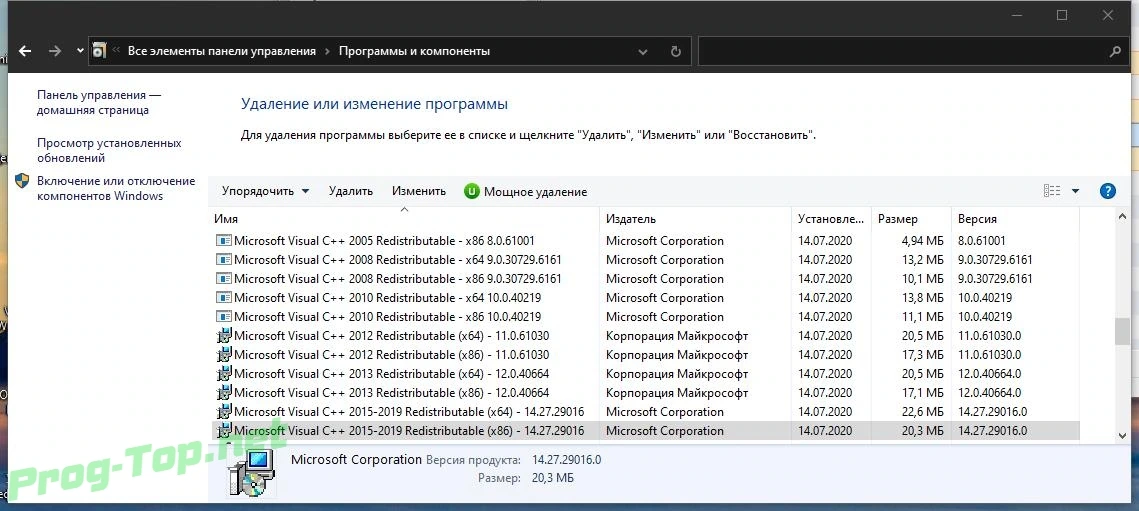Click the scrollbar up arrow
The height and width of the screenshot is (511, 1139).
[1123, 216]
